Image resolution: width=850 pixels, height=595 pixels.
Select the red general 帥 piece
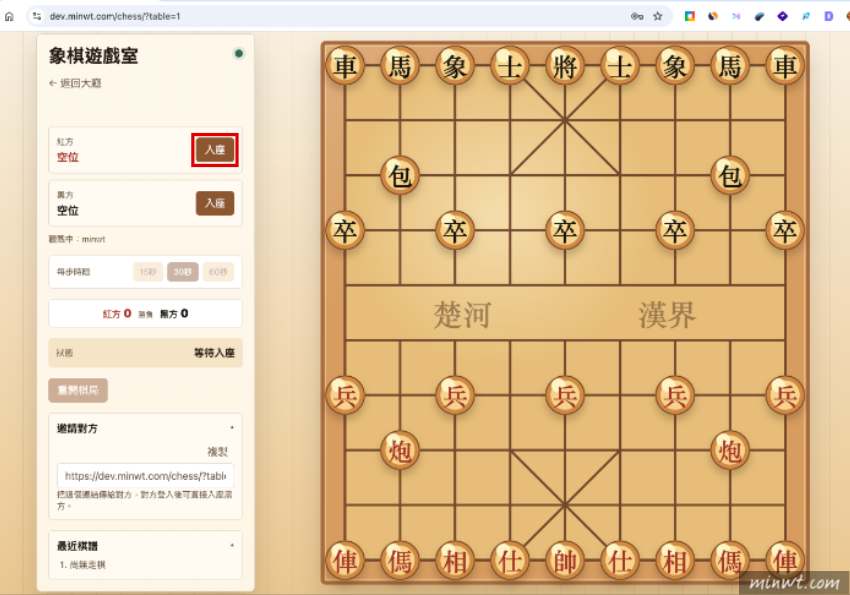tap(565, 560)
